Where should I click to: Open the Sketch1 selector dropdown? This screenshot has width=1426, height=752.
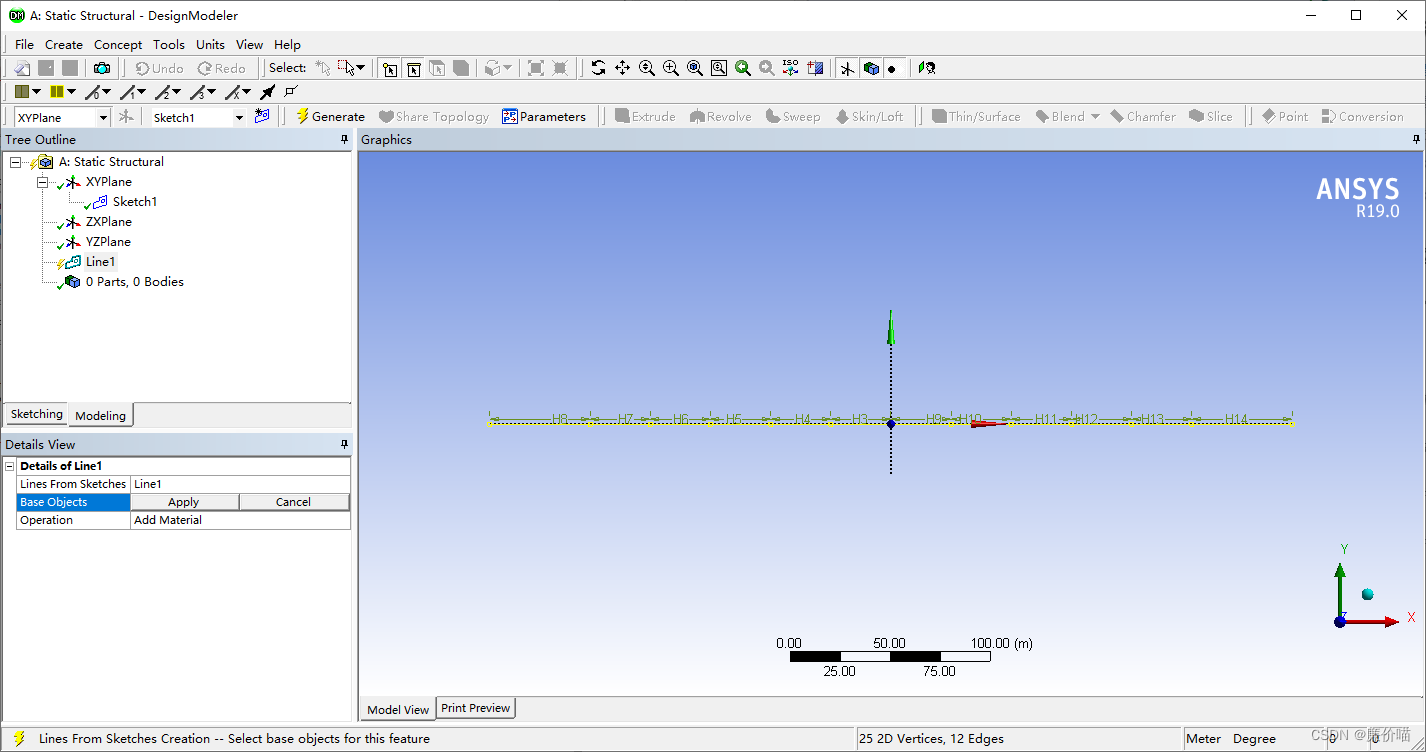pyautogui.click(x=239, y=117)
